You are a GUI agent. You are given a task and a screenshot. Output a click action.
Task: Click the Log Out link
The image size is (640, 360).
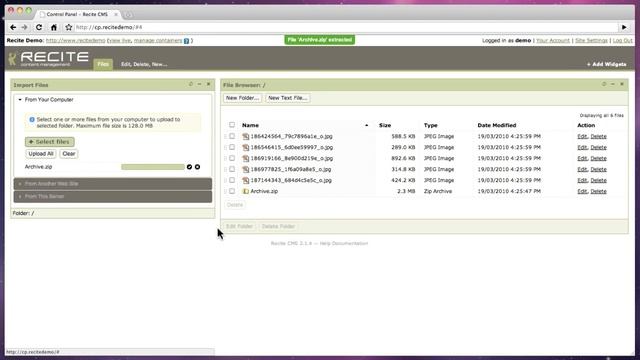(x=622, y=41)
